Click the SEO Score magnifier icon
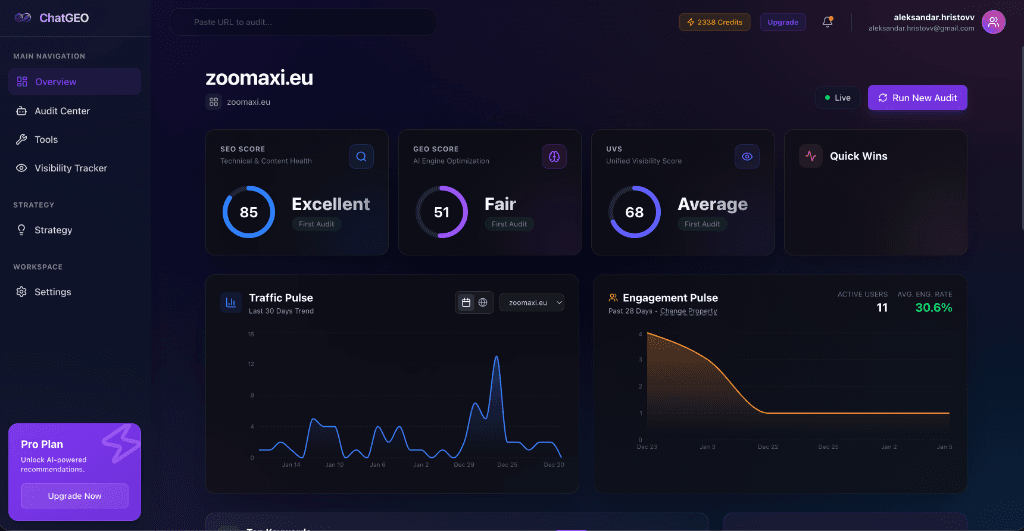The width and height of the screenshot is (1024, 531). coord(361,156)
